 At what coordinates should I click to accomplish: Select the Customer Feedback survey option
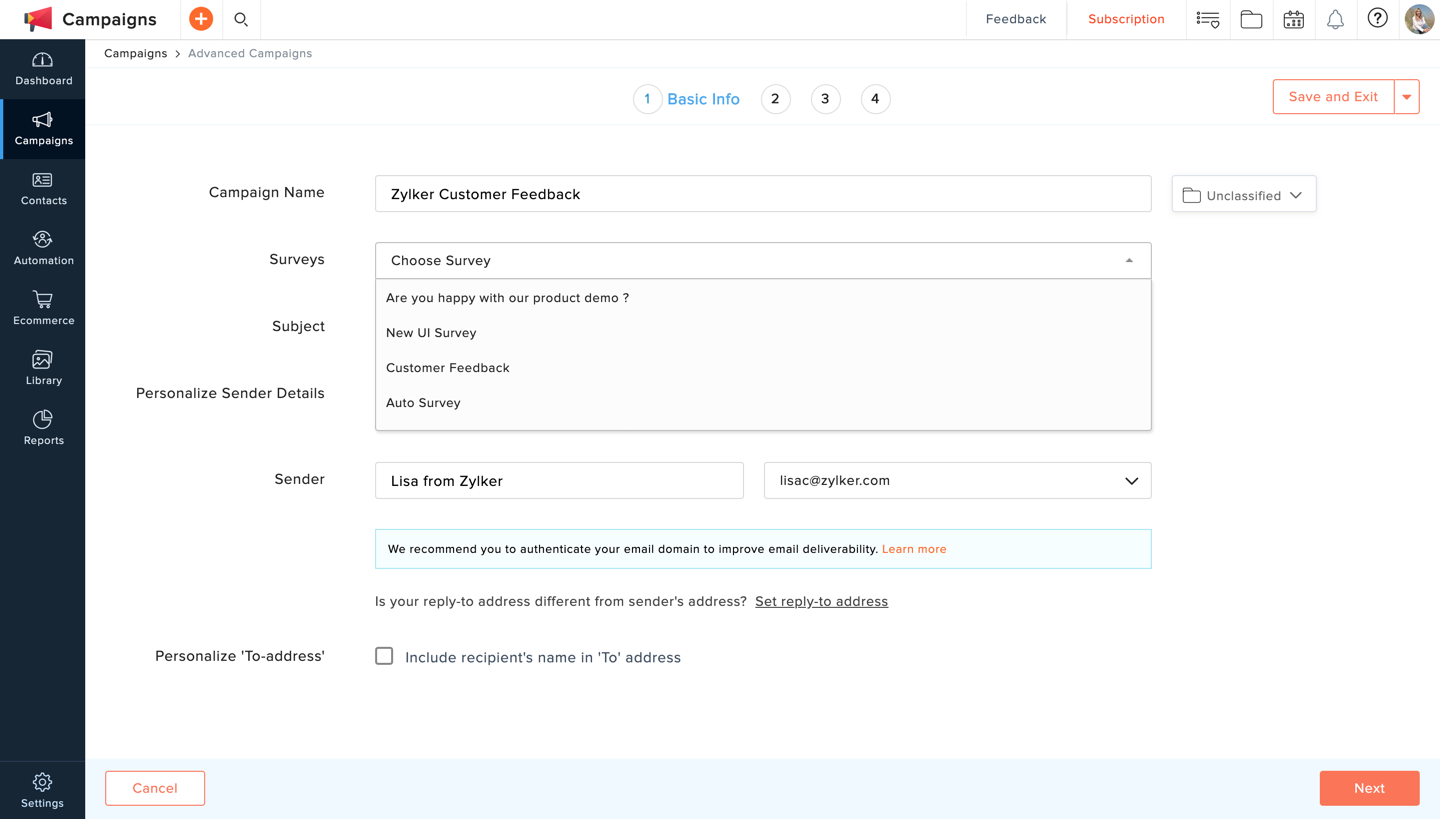[x=448, y=368]
